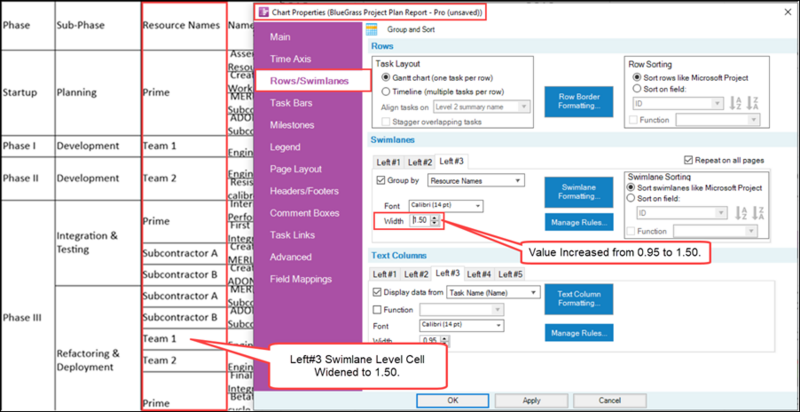Click the Cancel button

[x=610, y=400]
